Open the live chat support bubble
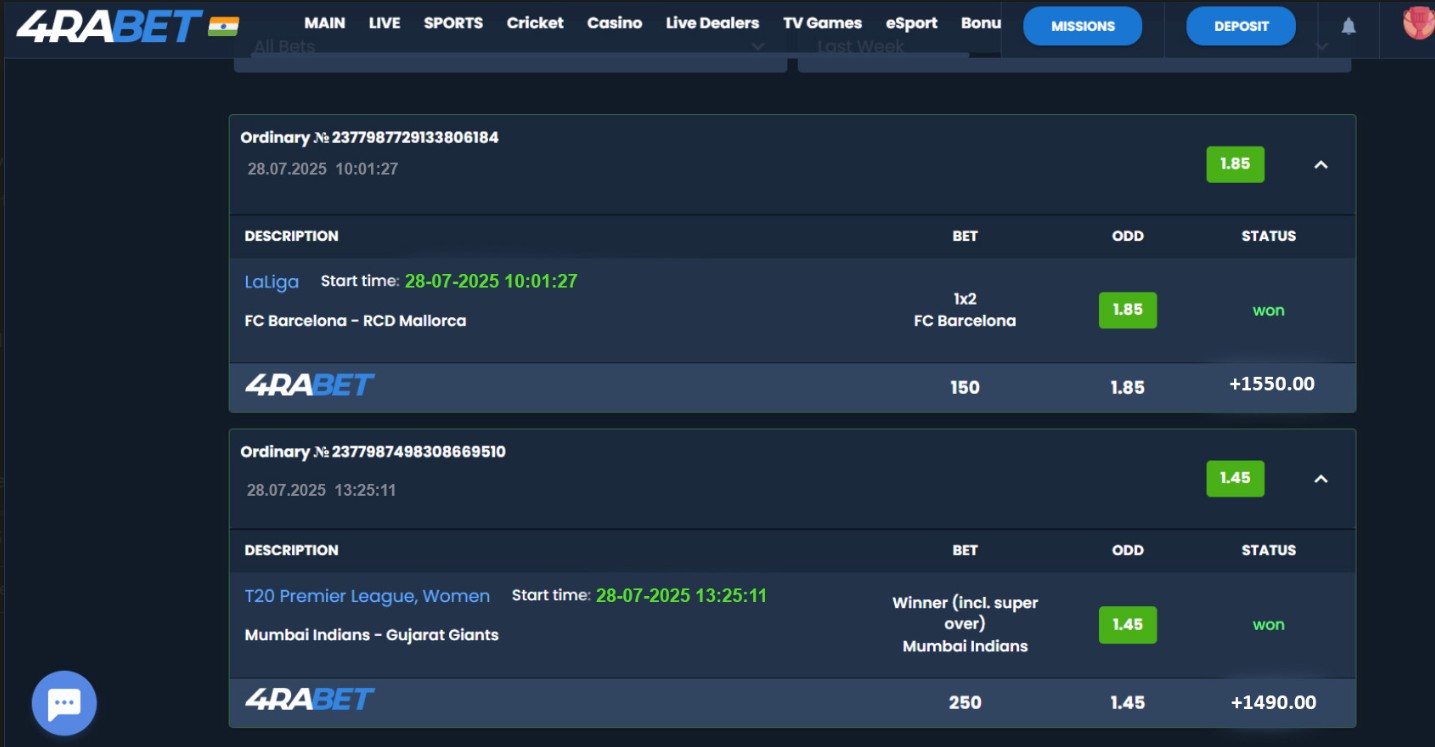The width and height of the screenshot is (1435, 747). point(64,703)
